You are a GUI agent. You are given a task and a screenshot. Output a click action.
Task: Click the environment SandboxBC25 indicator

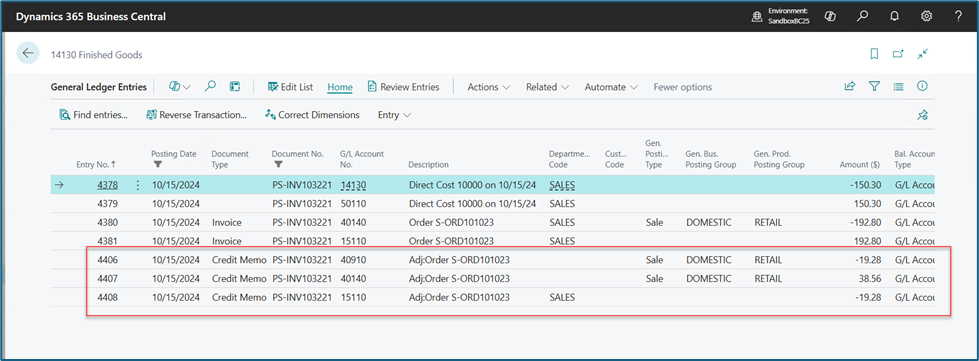click(780, 16)
